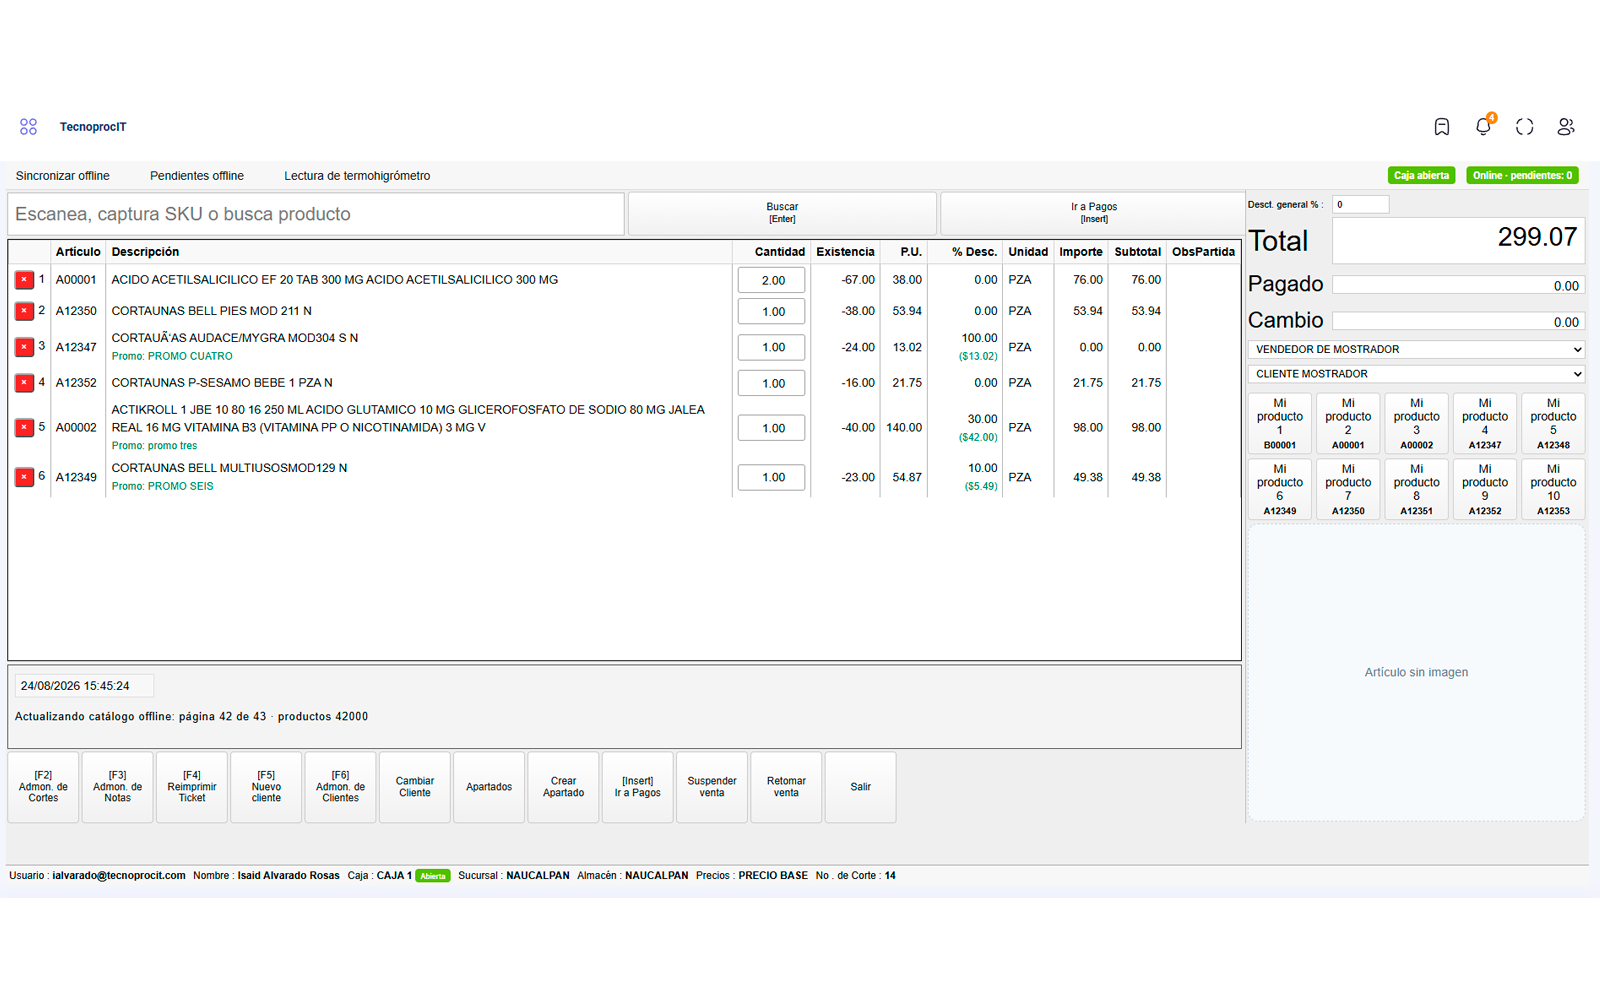Select quick product Mi producto 1 B00001
Image resolution: width=1600 pixels, height=1000 pixels.
[x=1280, y=424]
